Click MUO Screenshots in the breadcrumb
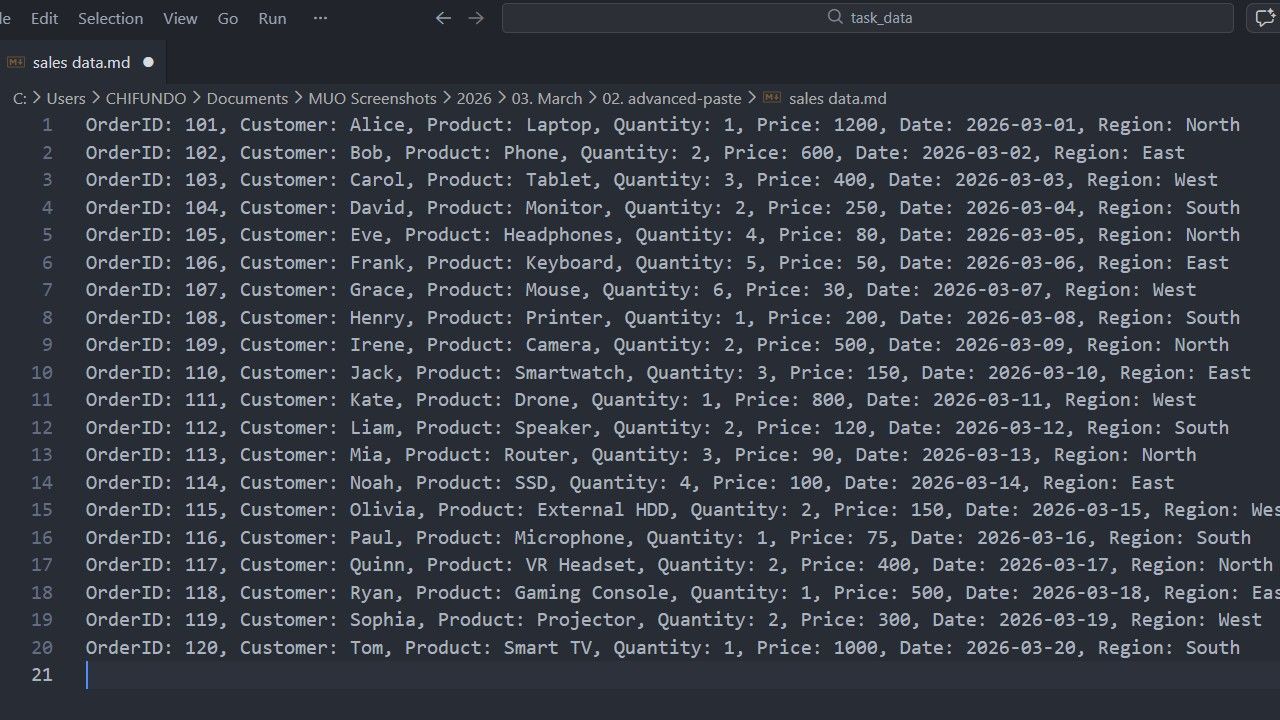The image size is (1280, 720). (x=372, y=98)
